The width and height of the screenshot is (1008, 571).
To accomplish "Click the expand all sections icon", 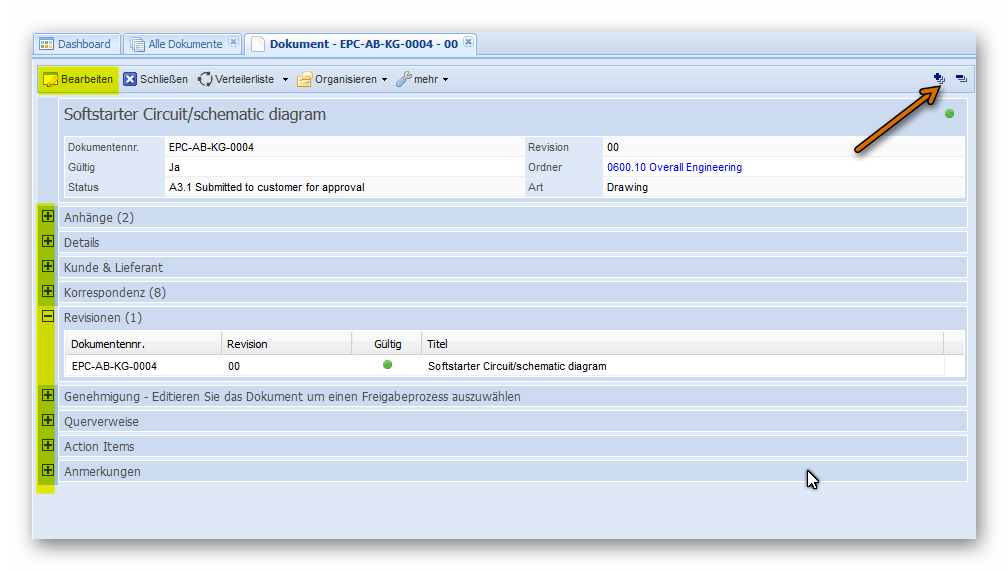I will (939, 78).
